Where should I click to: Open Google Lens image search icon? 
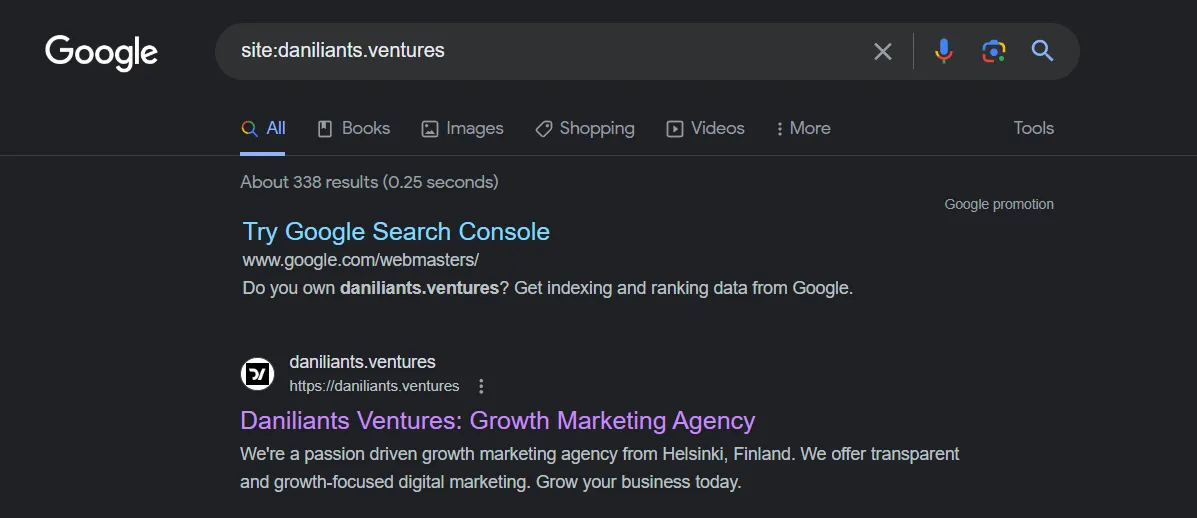click(x=993, y=51)
